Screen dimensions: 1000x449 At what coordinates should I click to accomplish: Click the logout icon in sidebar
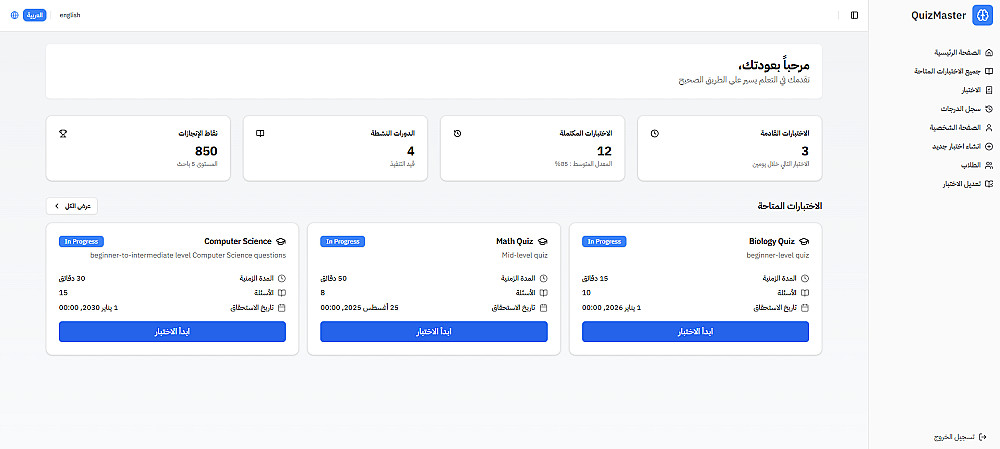tap(984, 437)
